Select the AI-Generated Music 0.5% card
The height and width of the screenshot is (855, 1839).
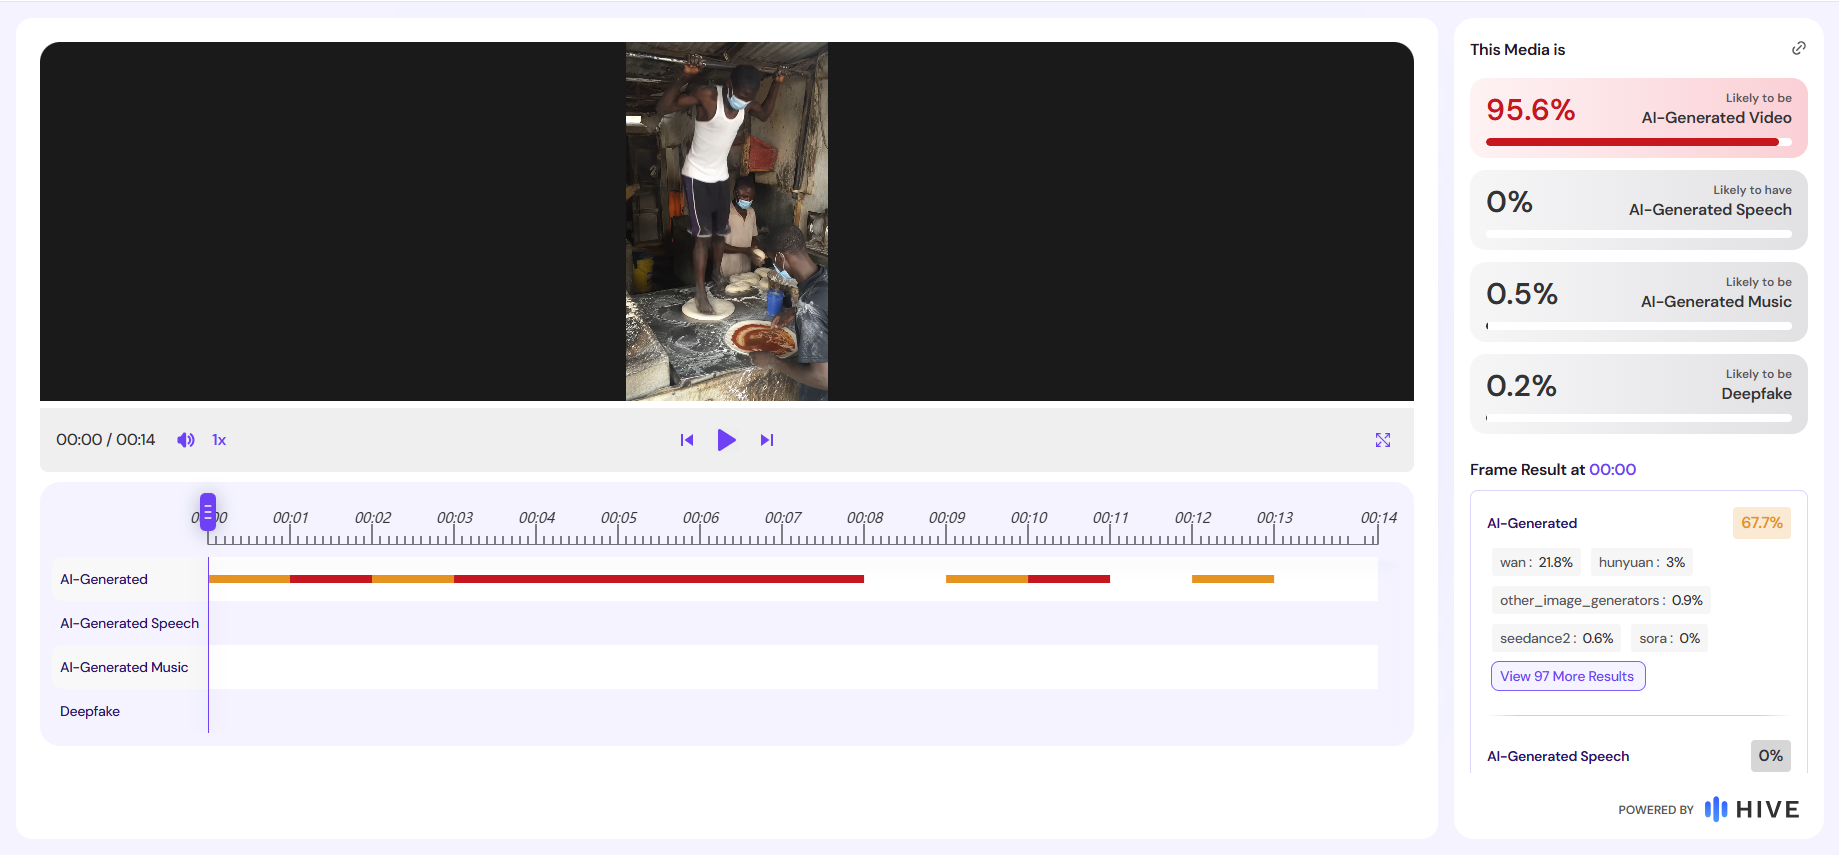click(x=1638, y=302)
